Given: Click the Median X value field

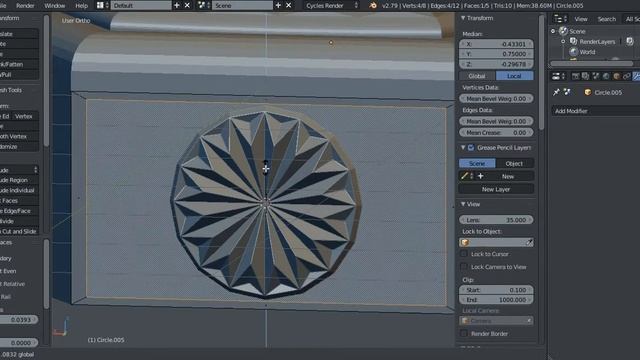Looking at the screenshot, I should click(x=496, y=44).
